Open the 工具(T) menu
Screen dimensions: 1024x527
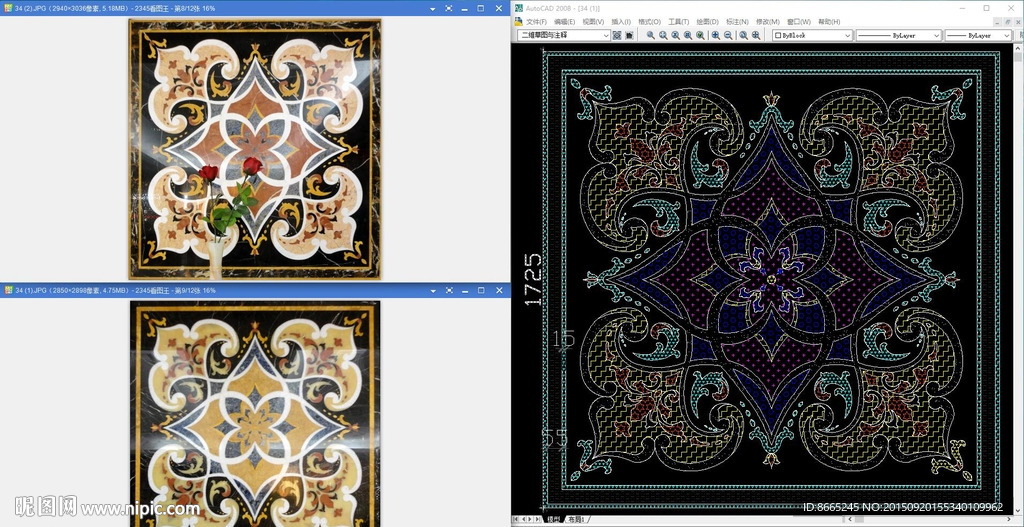click(679, 22)
